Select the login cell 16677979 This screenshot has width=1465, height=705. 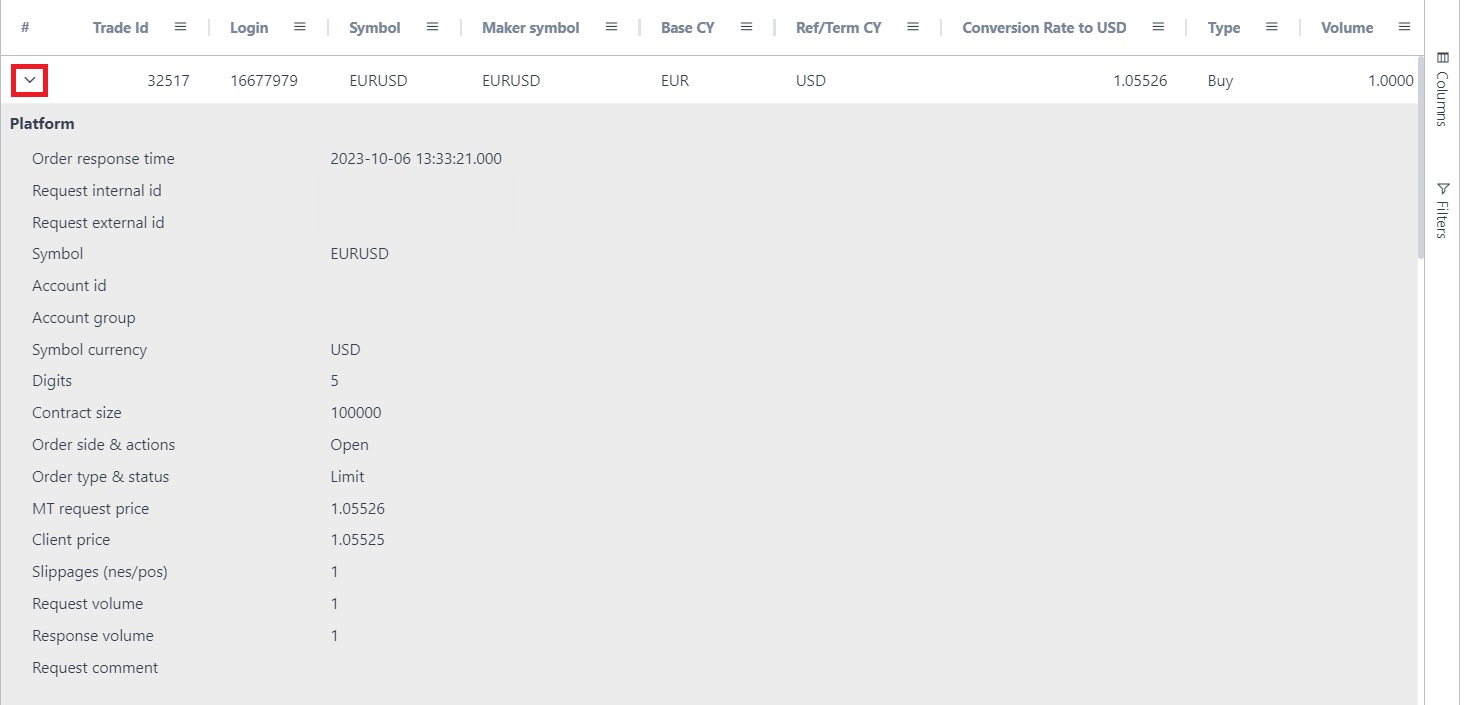(x=264, y=81)
